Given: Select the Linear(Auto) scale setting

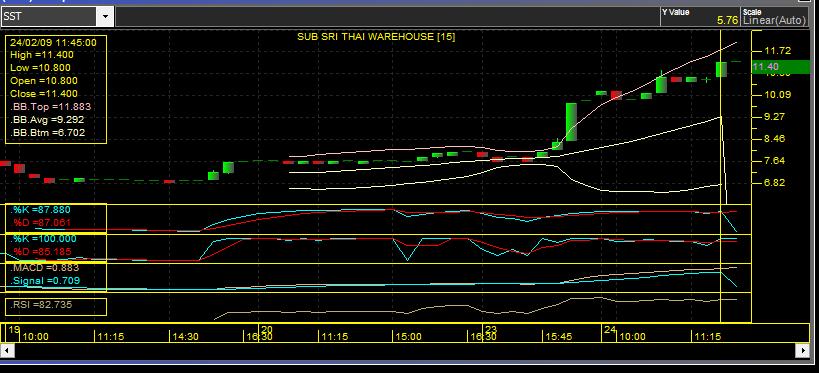Looking at the screenshot, I should tap(775, 20).
